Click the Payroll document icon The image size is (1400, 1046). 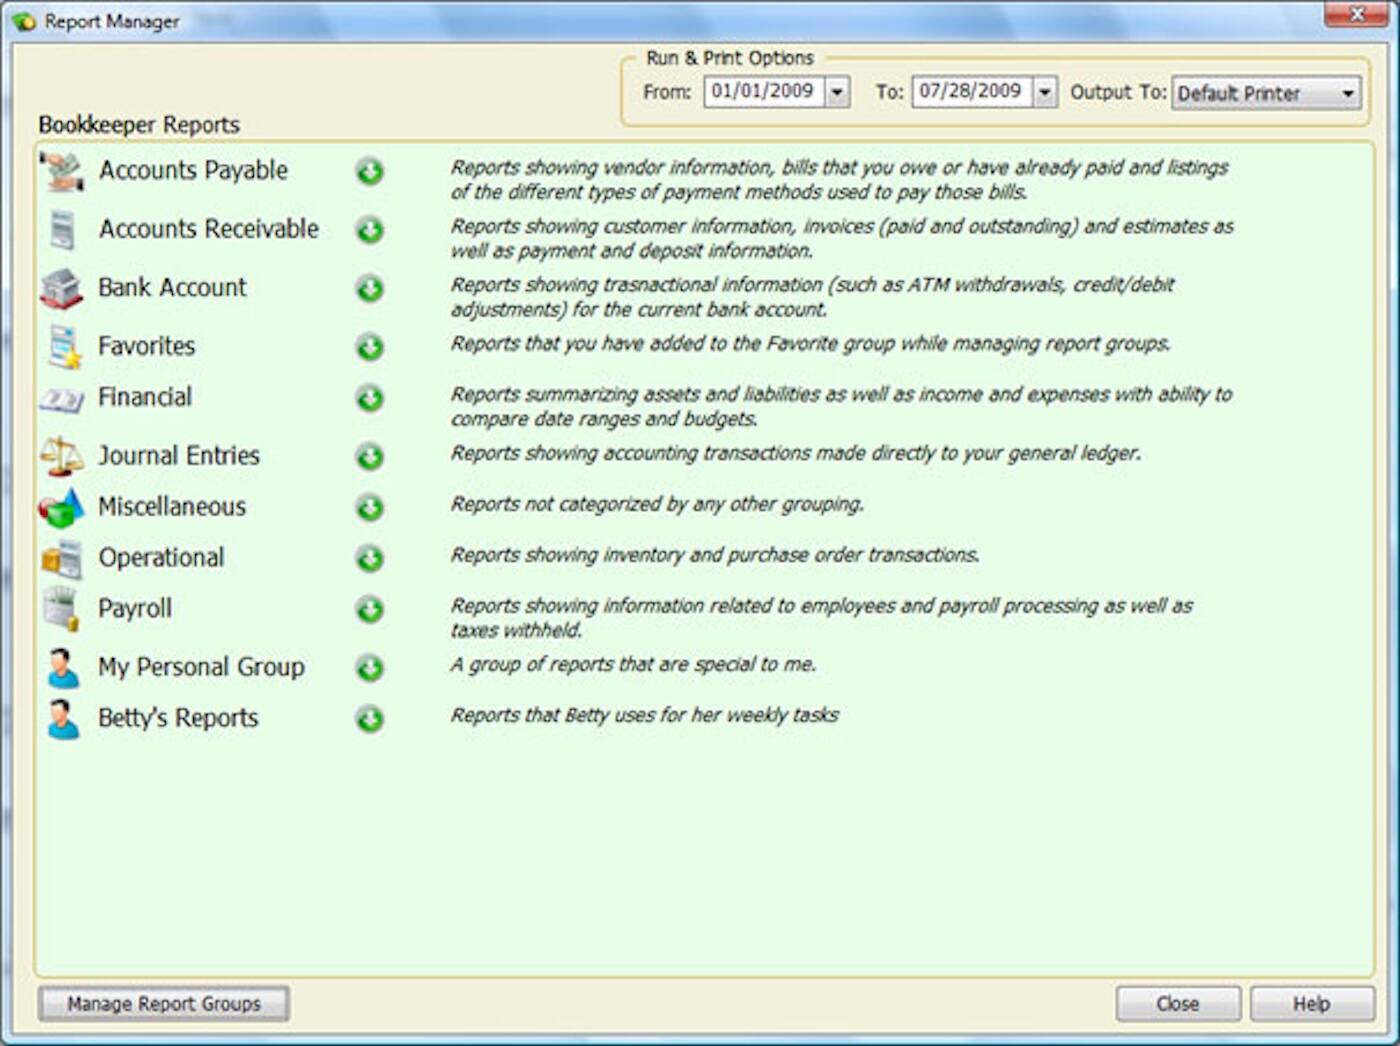pyautogui.click(x=62, y=608)
